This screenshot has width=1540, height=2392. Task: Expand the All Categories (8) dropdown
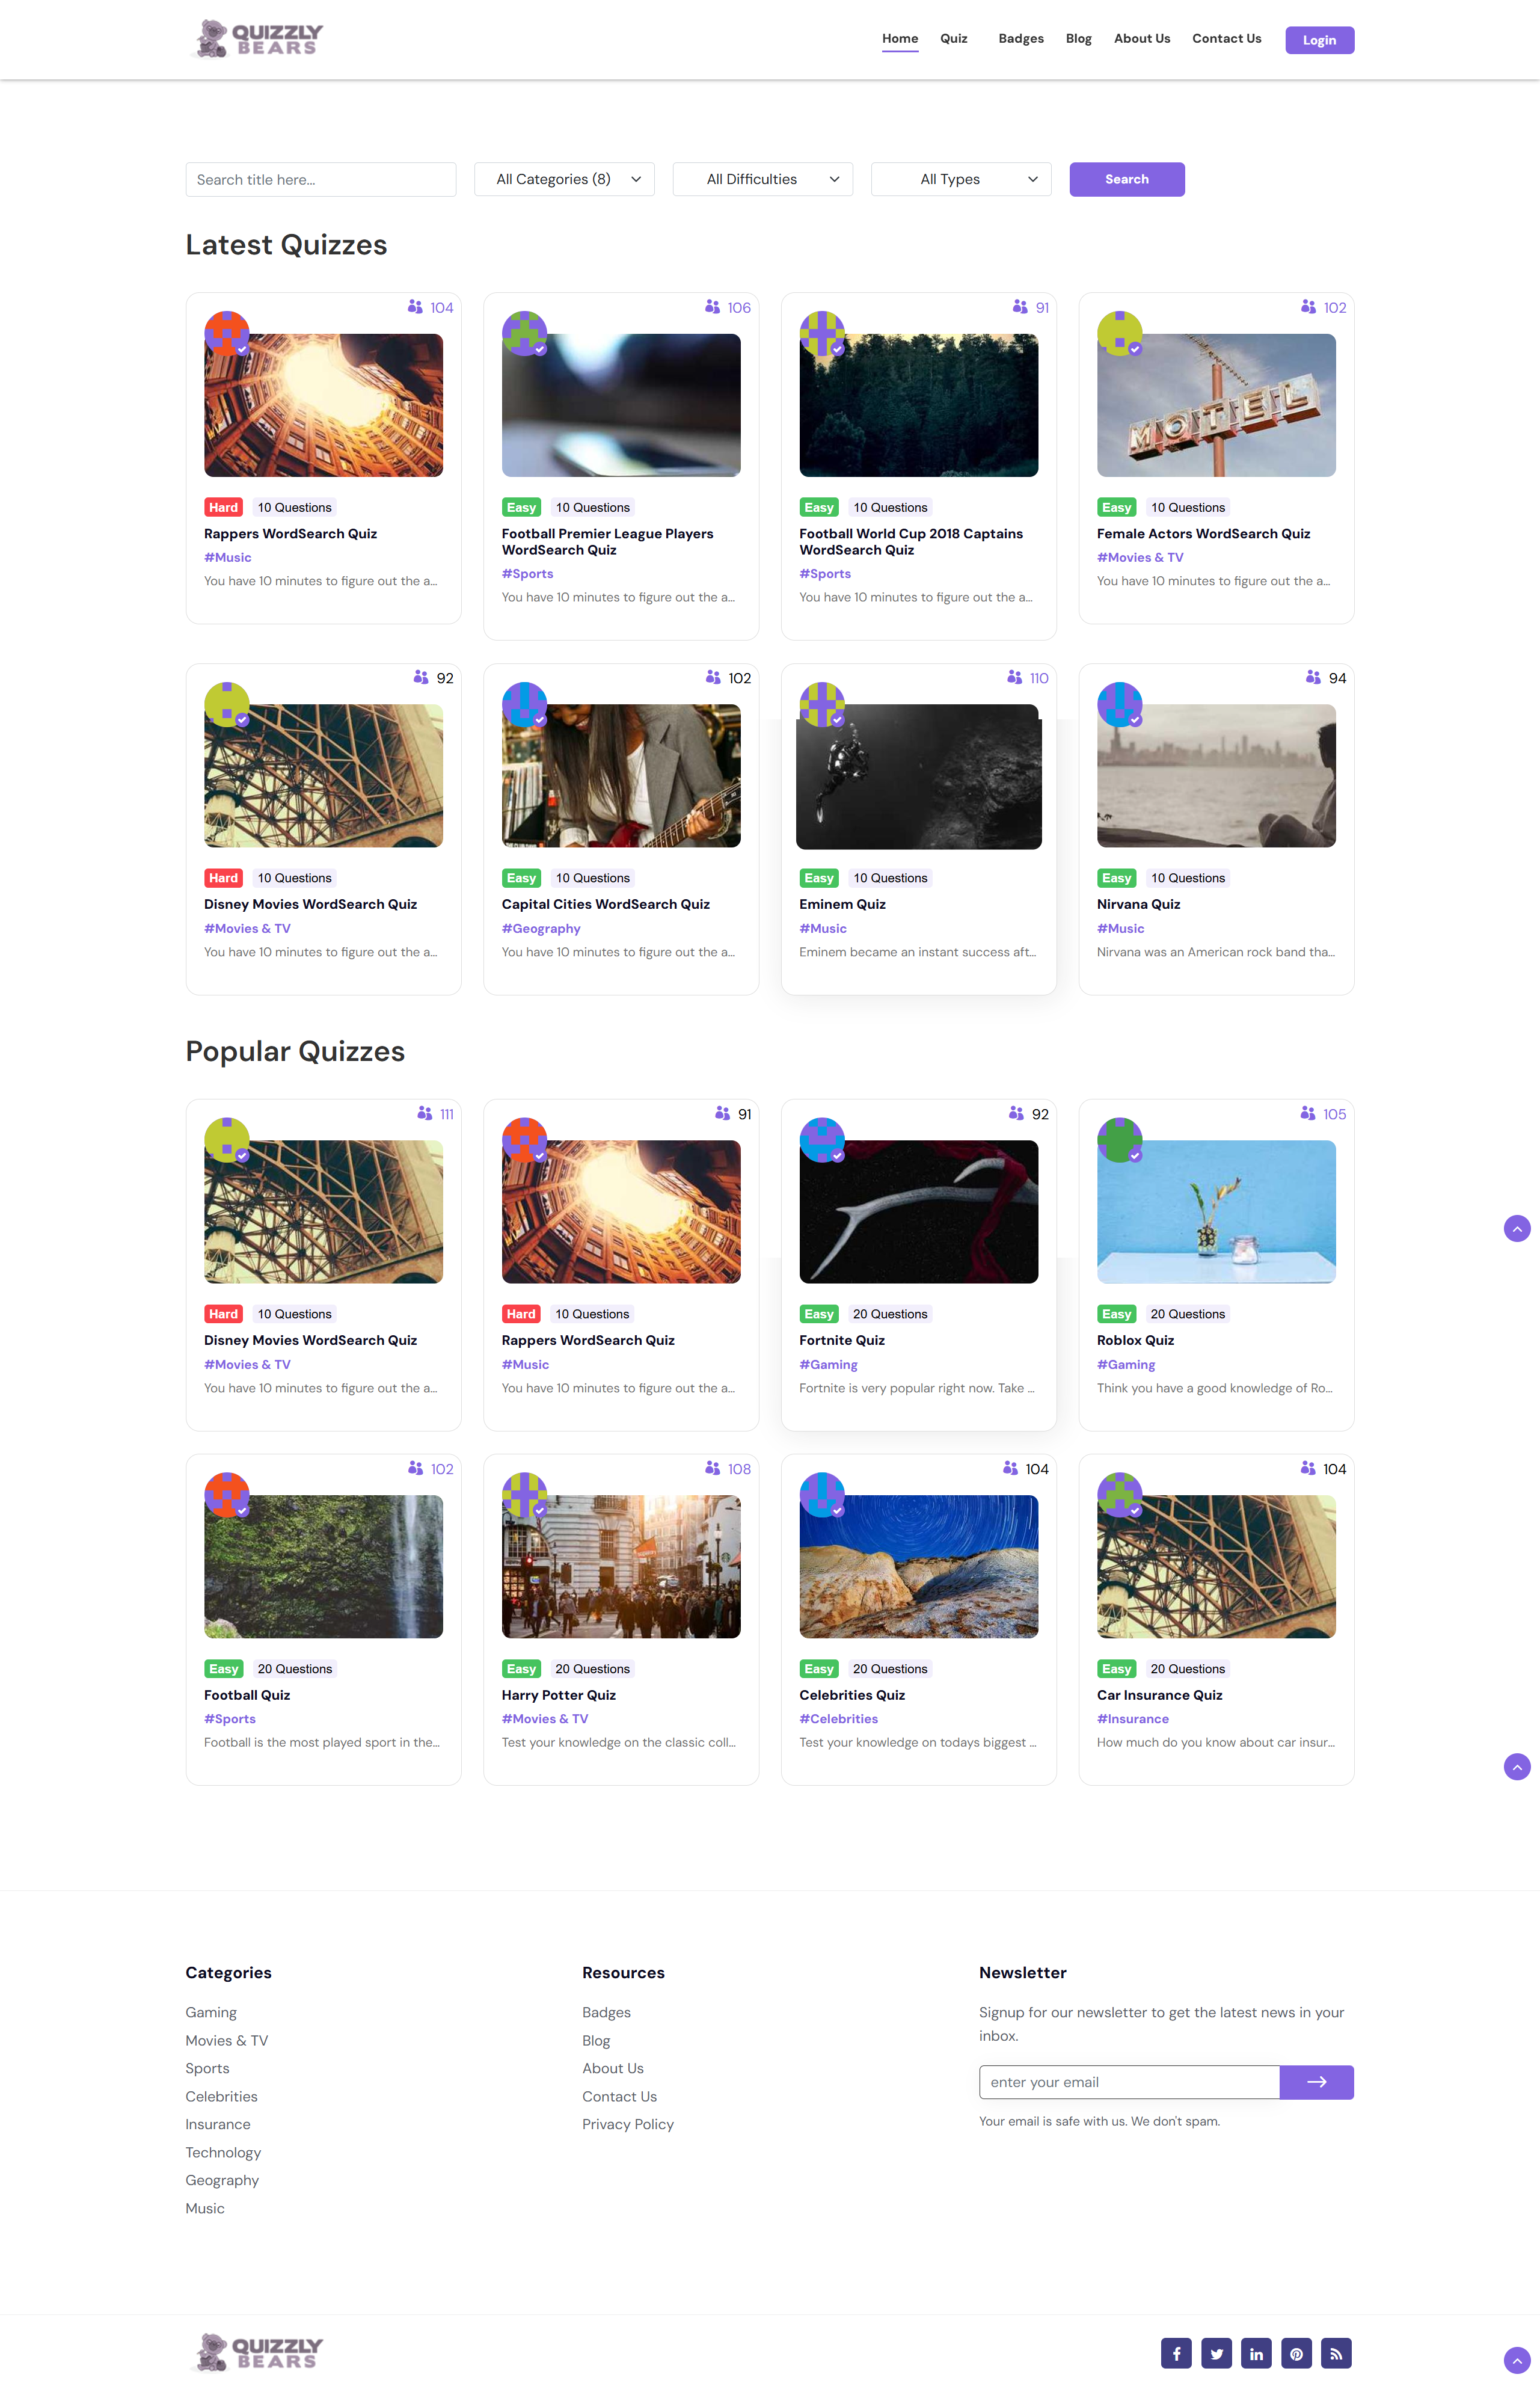point(564,179)
